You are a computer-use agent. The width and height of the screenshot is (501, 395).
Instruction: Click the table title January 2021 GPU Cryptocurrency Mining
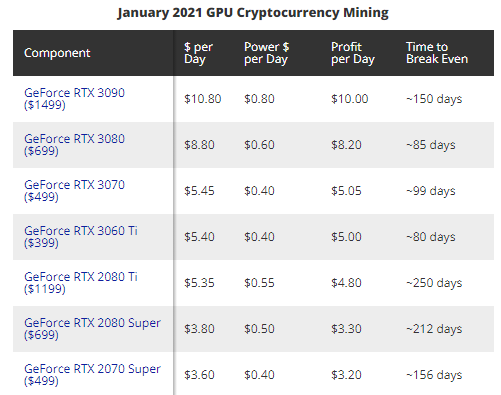point(253,13)
